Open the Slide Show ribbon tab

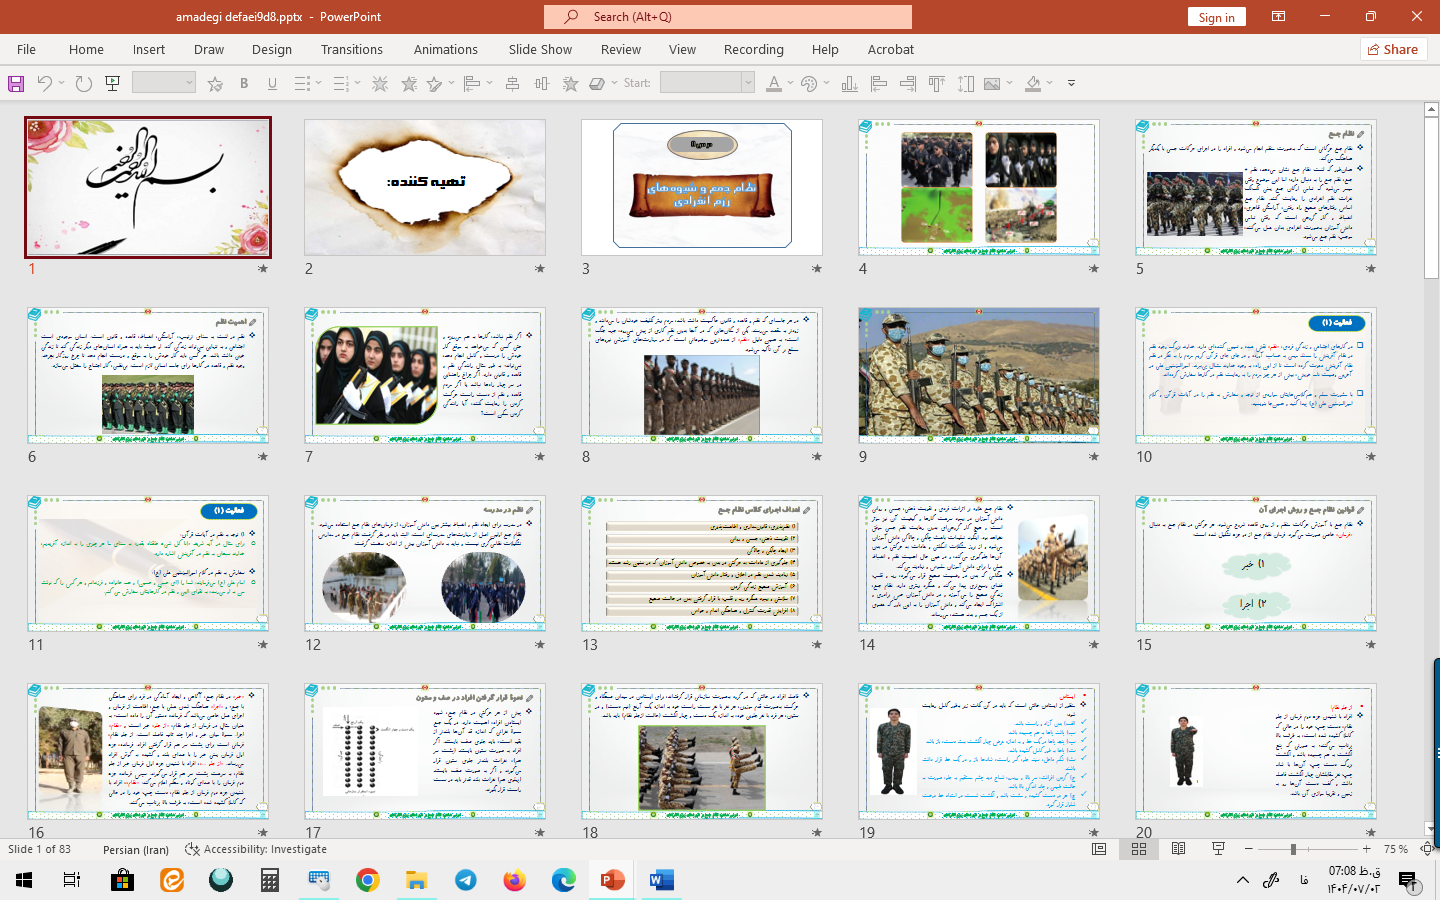pyautogui.click(x=540, y=49)
